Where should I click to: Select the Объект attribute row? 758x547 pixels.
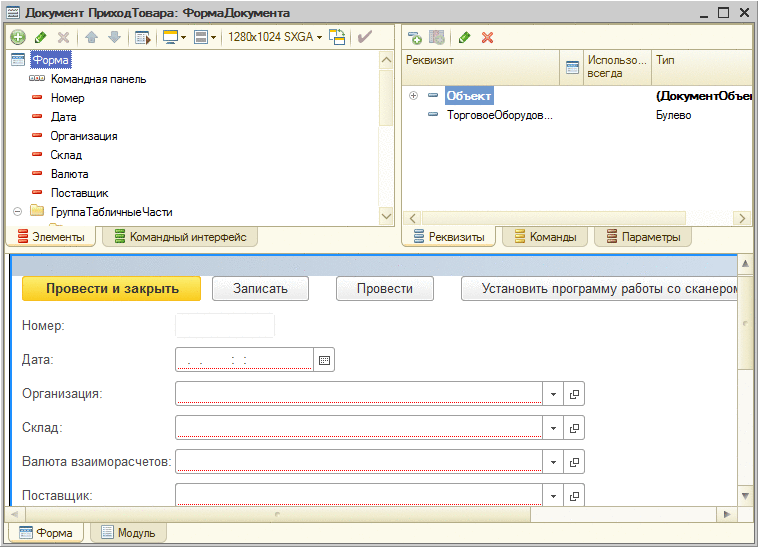click(469, 96)
